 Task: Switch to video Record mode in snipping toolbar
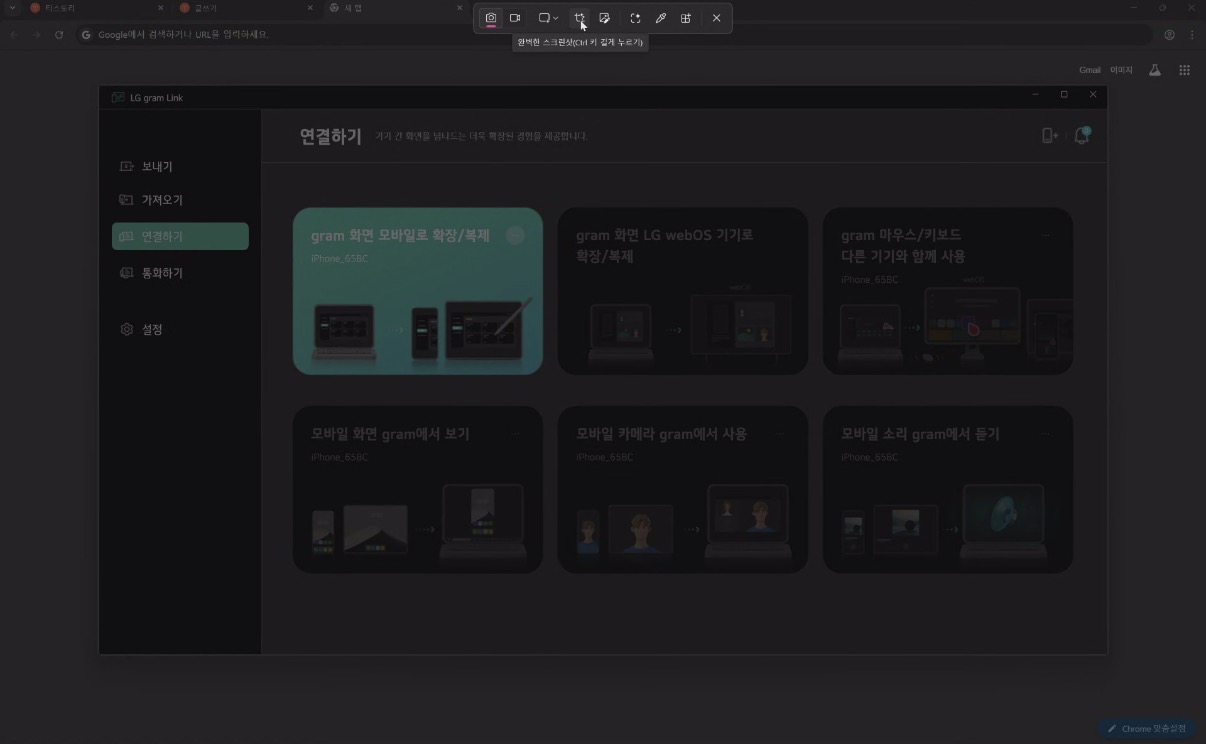(x=515, y=18)
